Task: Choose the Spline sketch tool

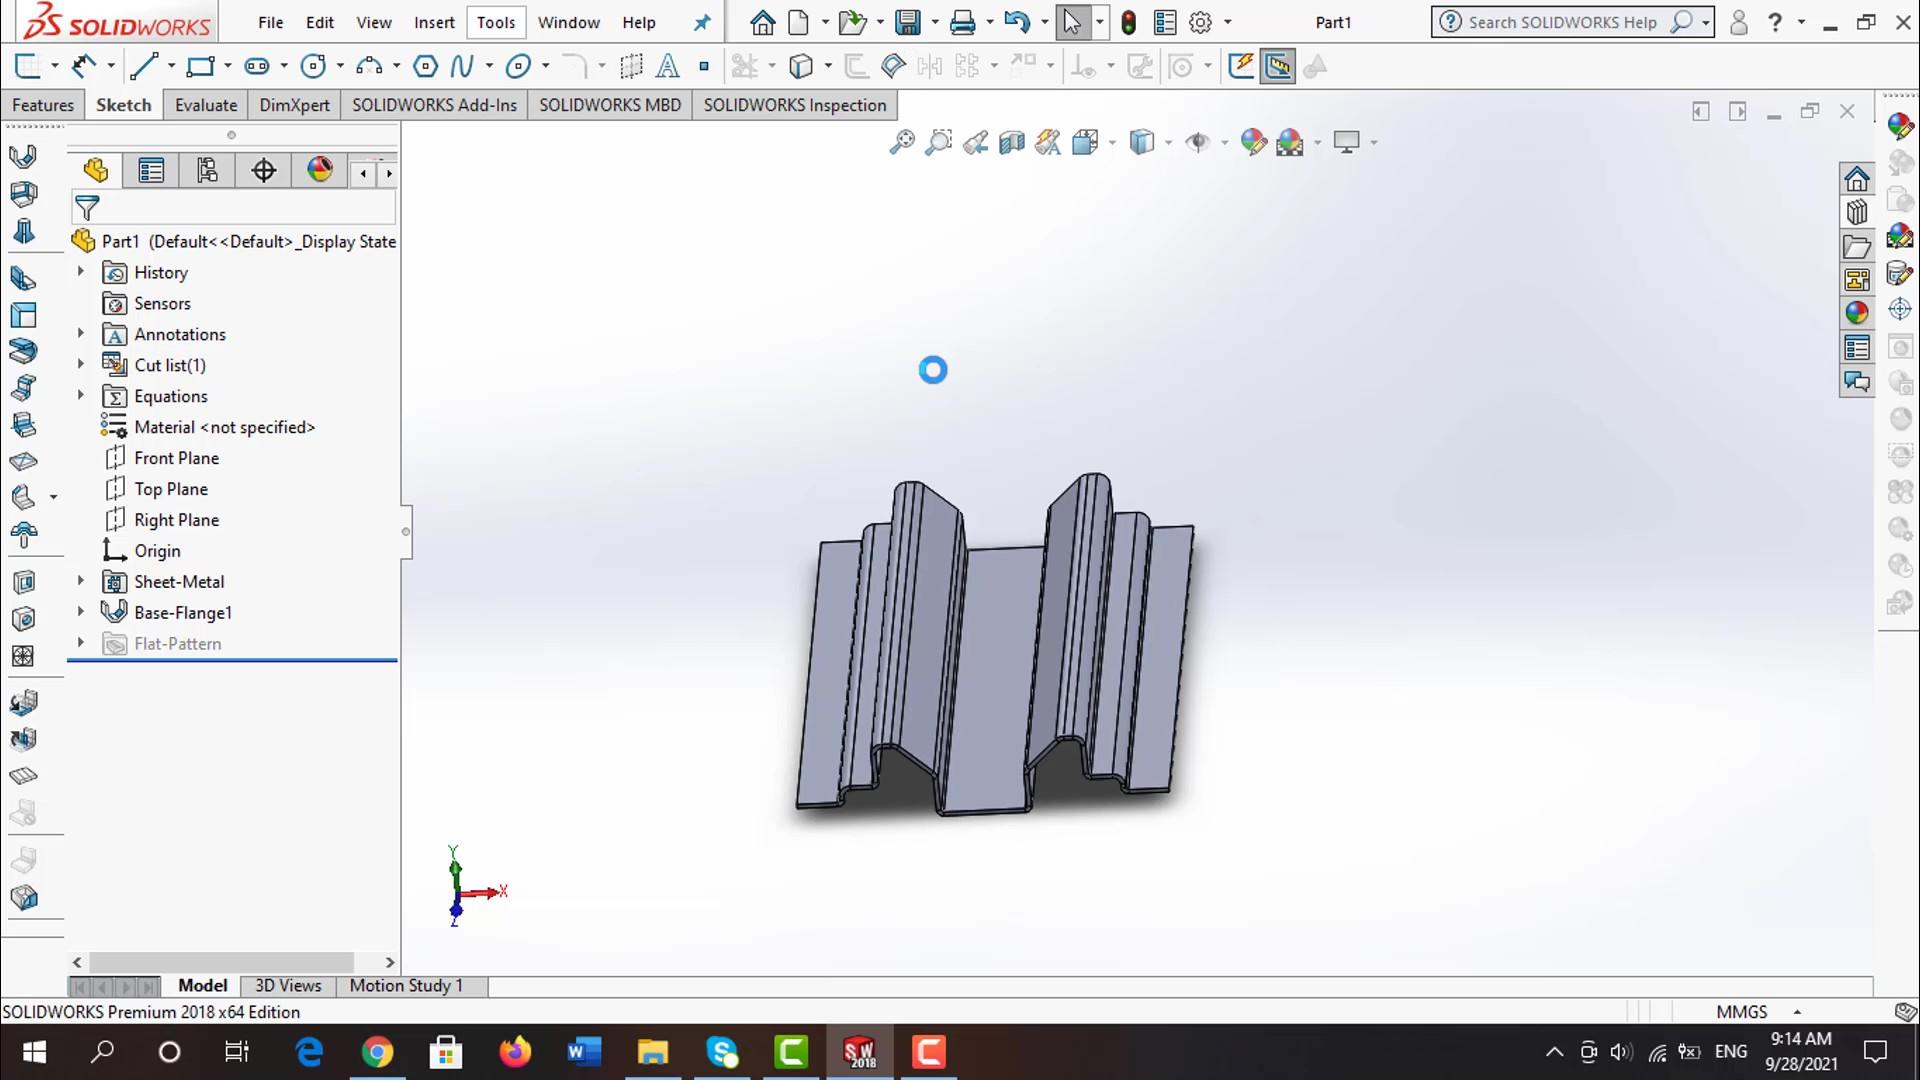Action: [x=461, y=67]
